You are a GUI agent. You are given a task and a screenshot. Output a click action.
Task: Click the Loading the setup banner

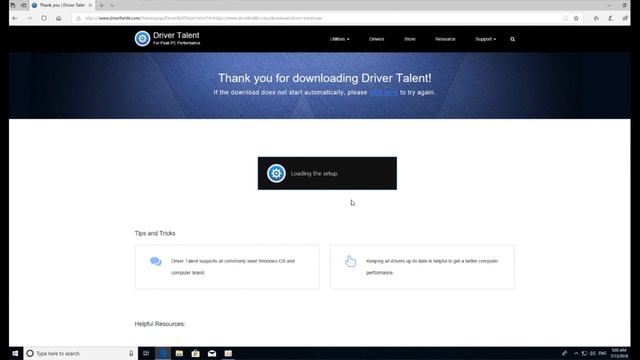coord(327,173)
